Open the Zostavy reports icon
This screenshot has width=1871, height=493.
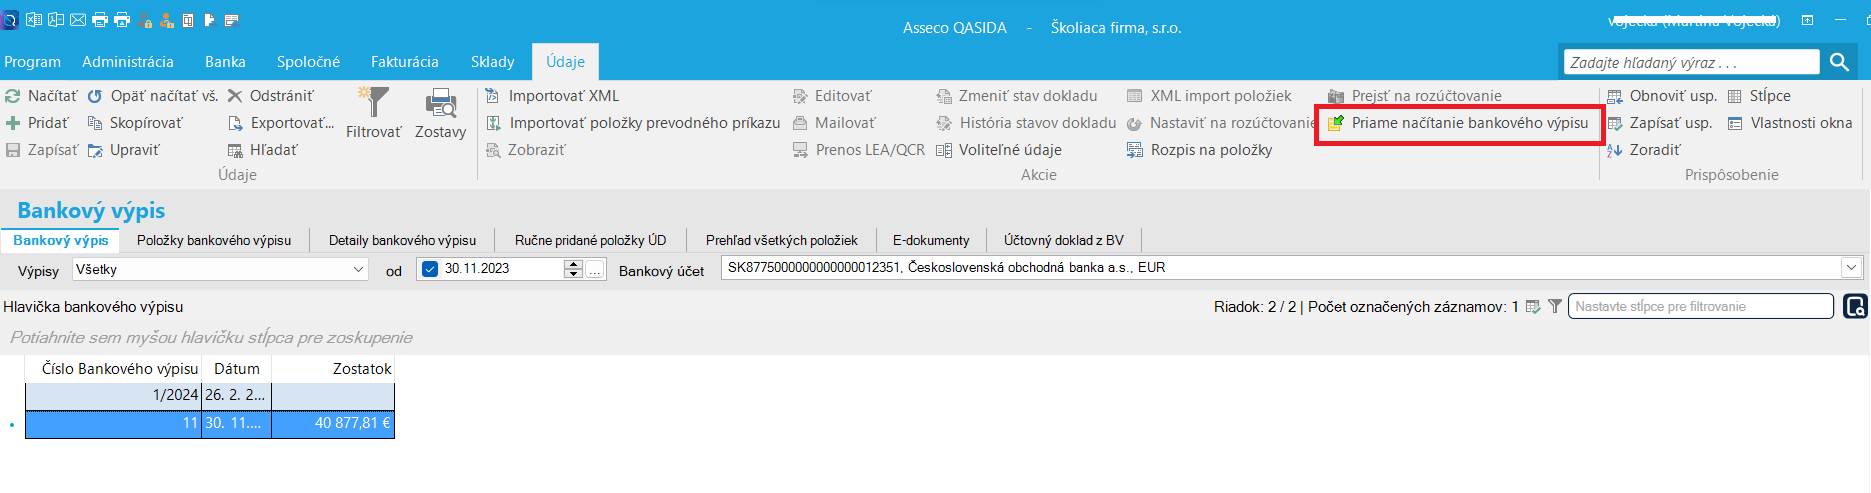coord(440,102)
